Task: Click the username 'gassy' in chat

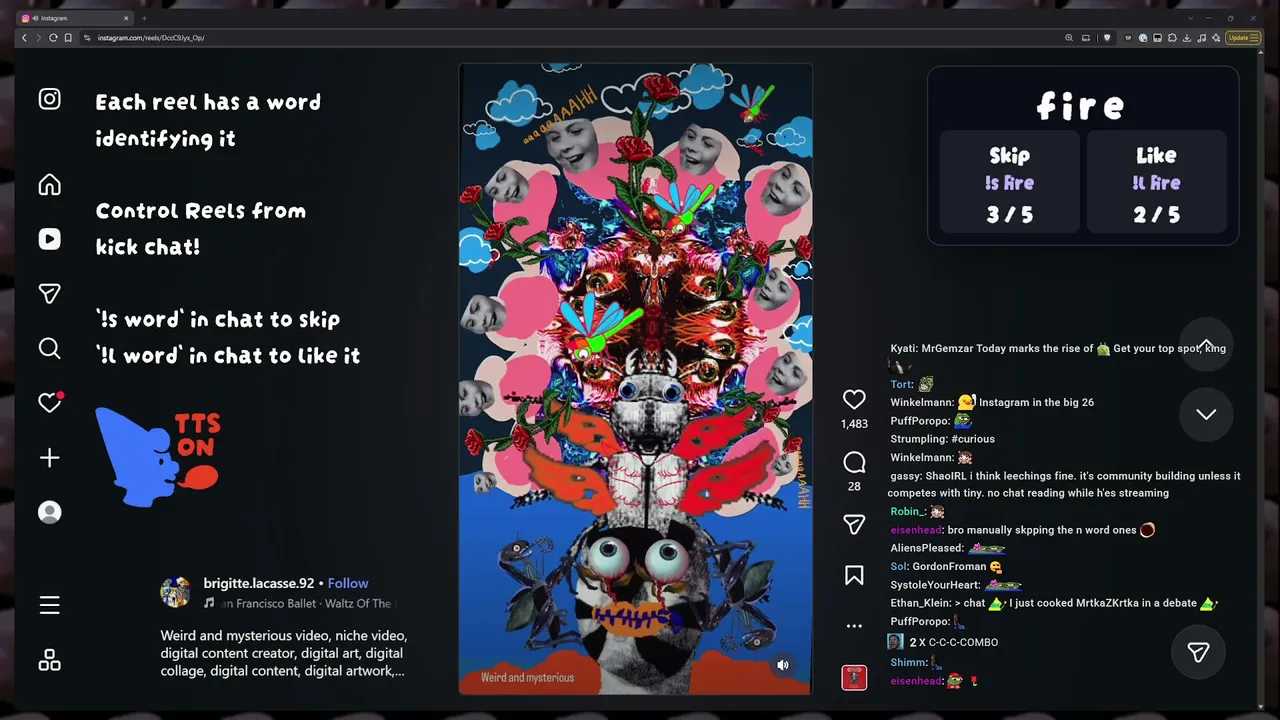Action: coord(904,476)
